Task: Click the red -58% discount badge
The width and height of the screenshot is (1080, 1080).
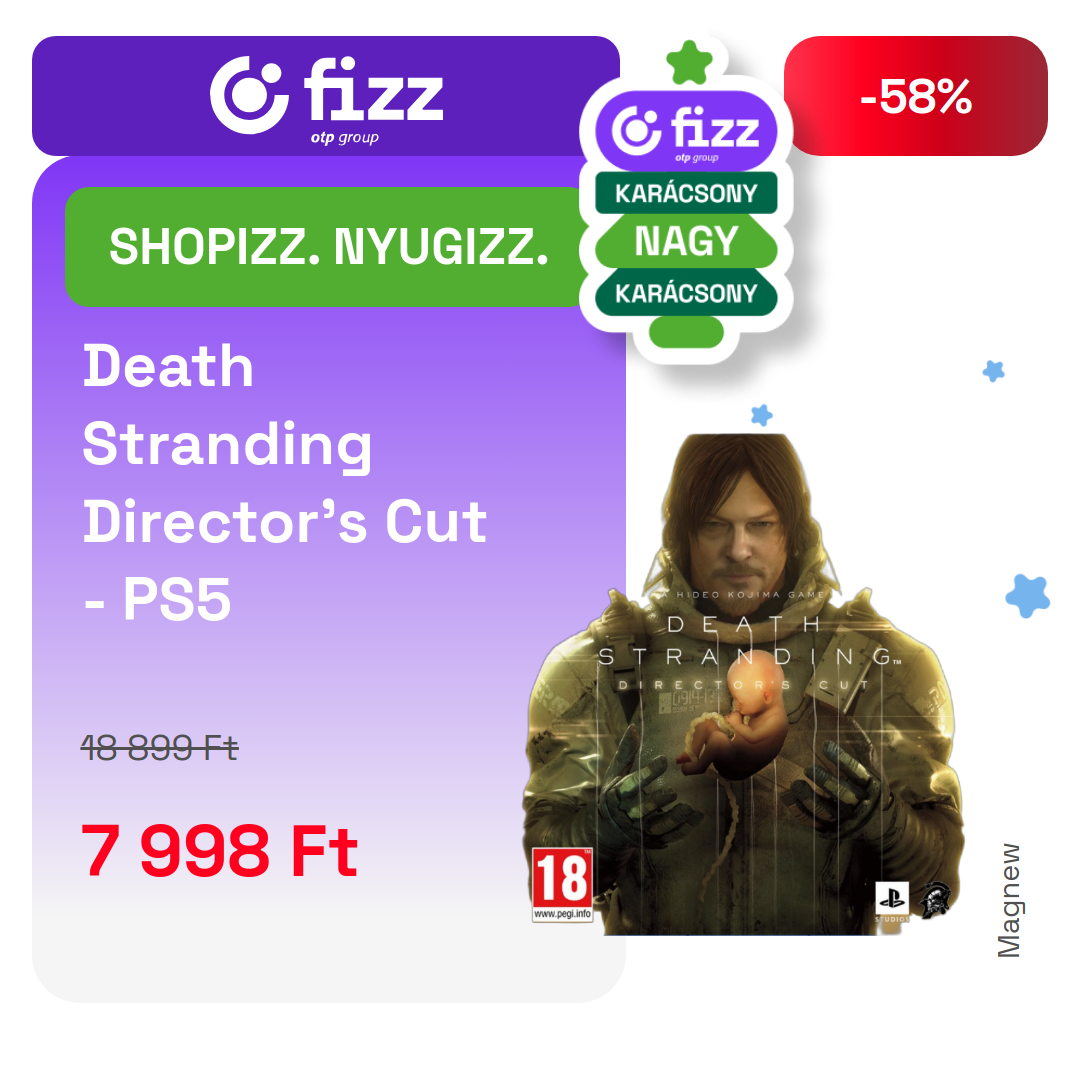Action: pos(915,96)
